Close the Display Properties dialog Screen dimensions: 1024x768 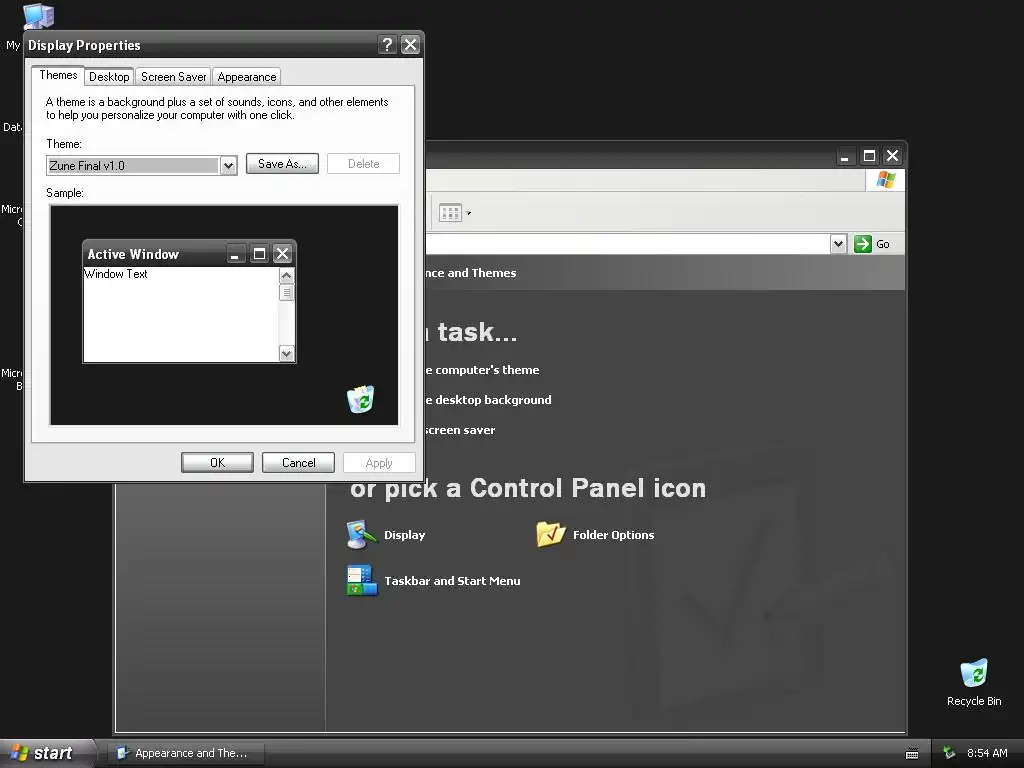point(410,44)
